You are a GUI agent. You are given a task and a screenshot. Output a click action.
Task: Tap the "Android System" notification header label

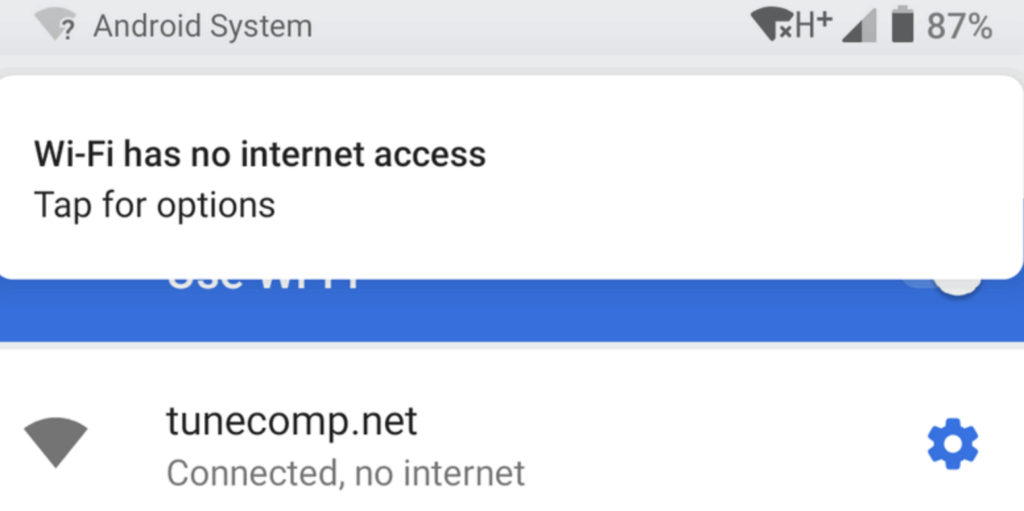pyautogui.click(x=203, y=26)
